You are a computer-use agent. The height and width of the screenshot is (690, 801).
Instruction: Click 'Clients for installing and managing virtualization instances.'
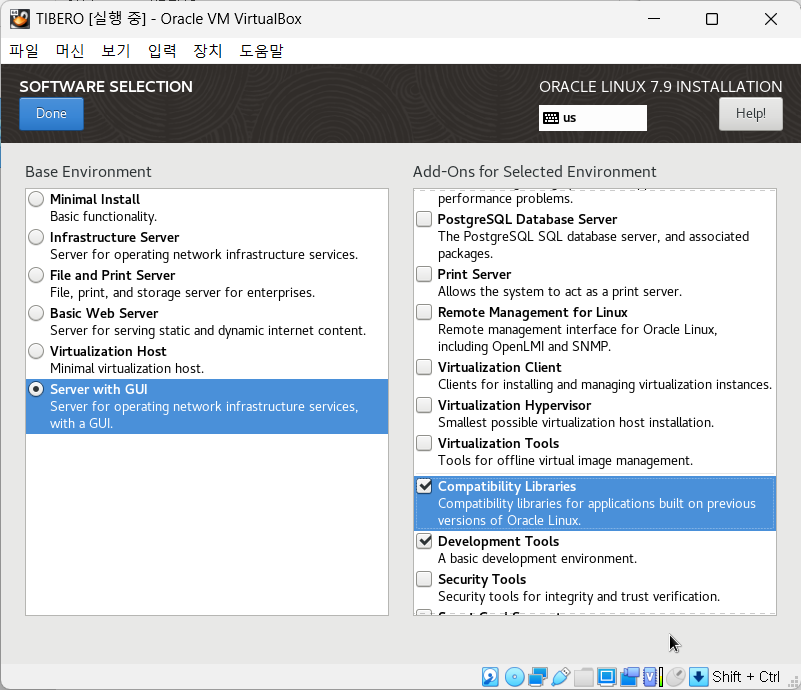(605, 385)
